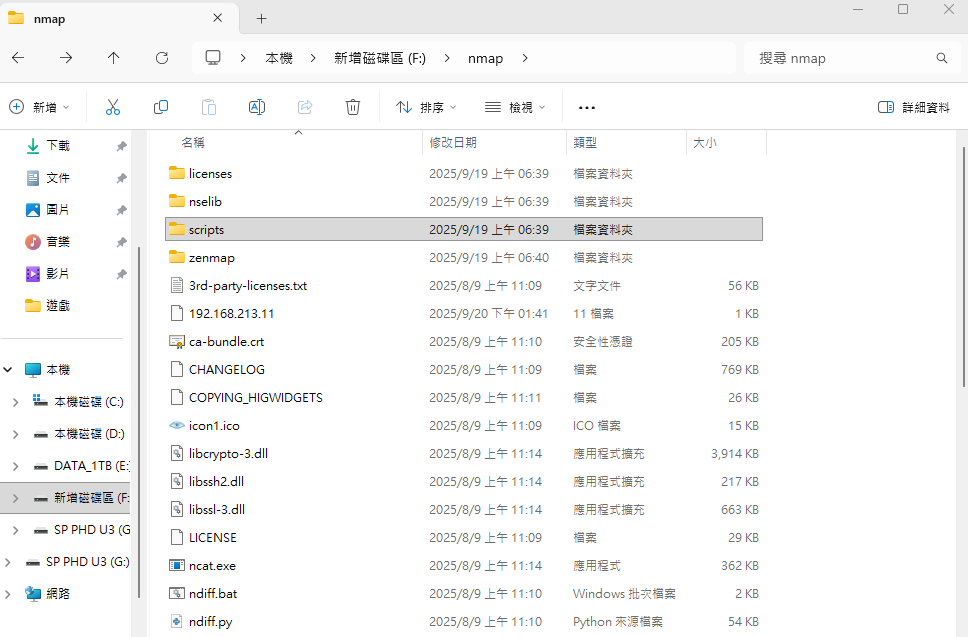The width and height of the screenshot is (968, 637).
Task: Expand 本機磁碟 (C:) in the tree
Action: [x=15, y=402]
